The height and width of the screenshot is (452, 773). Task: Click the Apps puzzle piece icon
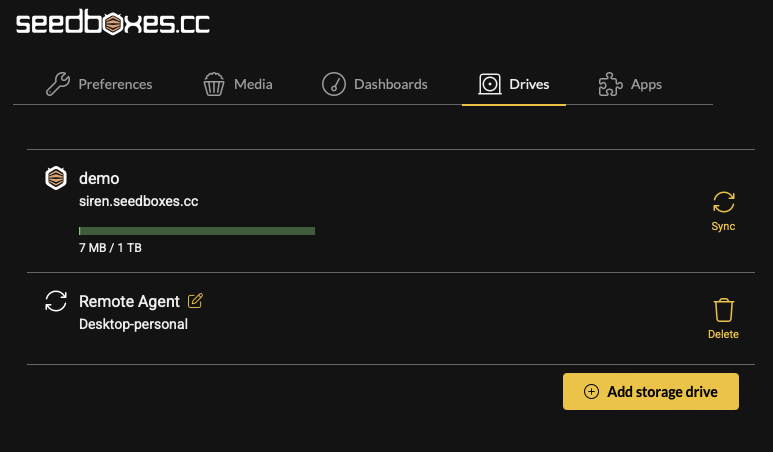coord(609,84)
